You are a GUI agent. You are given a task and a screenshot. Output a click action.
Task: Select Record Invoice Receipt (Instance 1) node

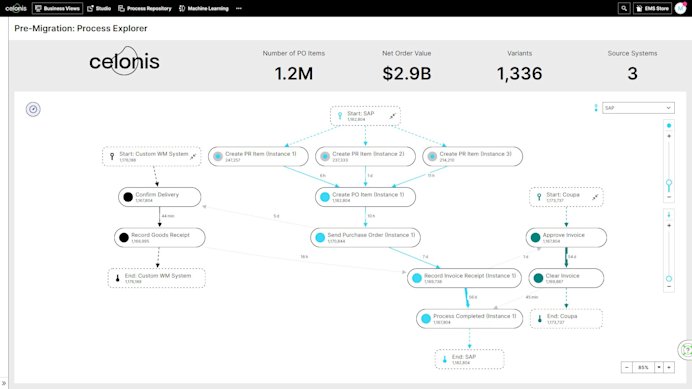pyautogui.click(x=464, y=278)
